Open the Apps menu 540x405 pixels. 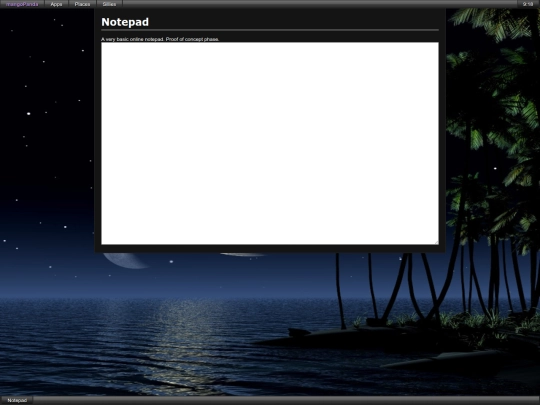point(56,4)
